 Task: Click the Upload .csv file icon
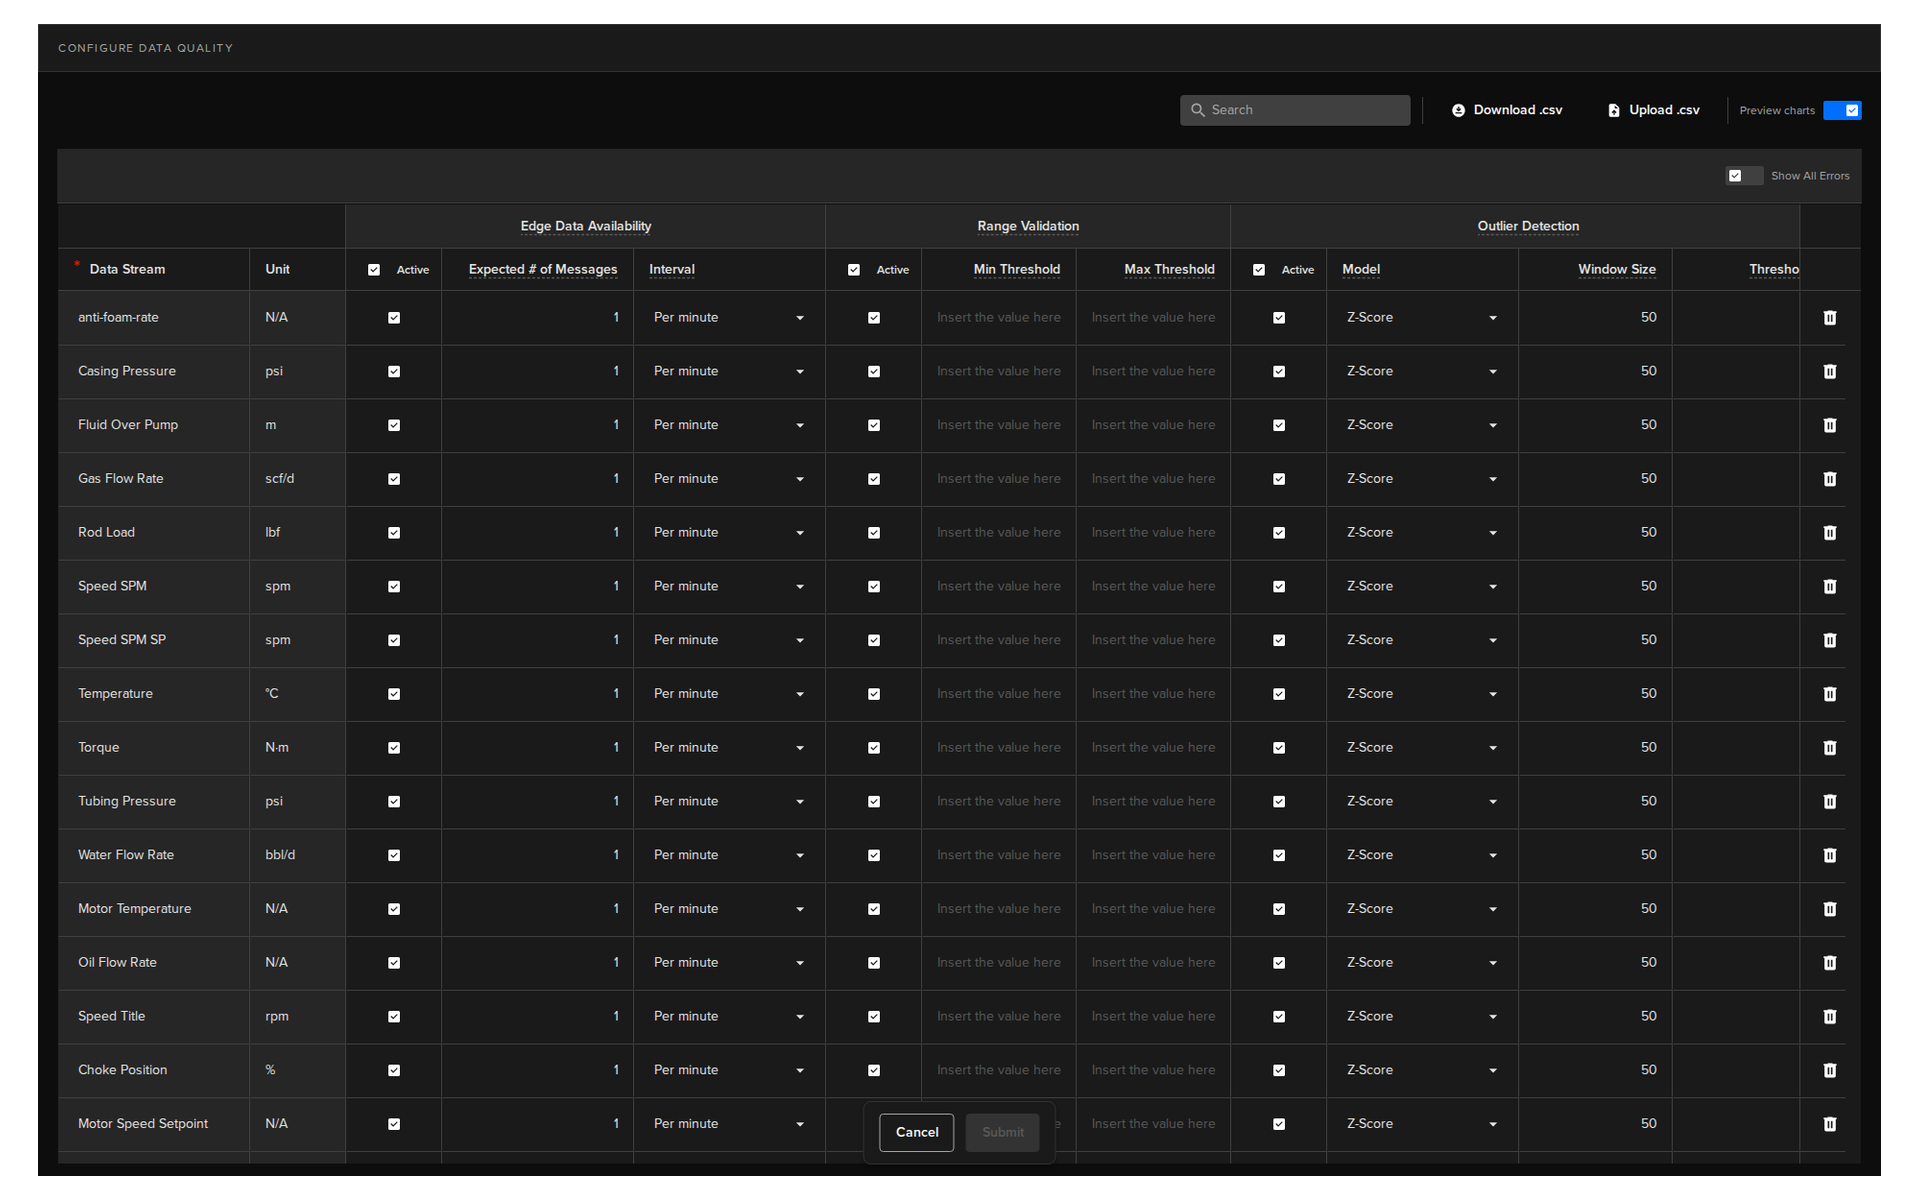[1613, 110]
